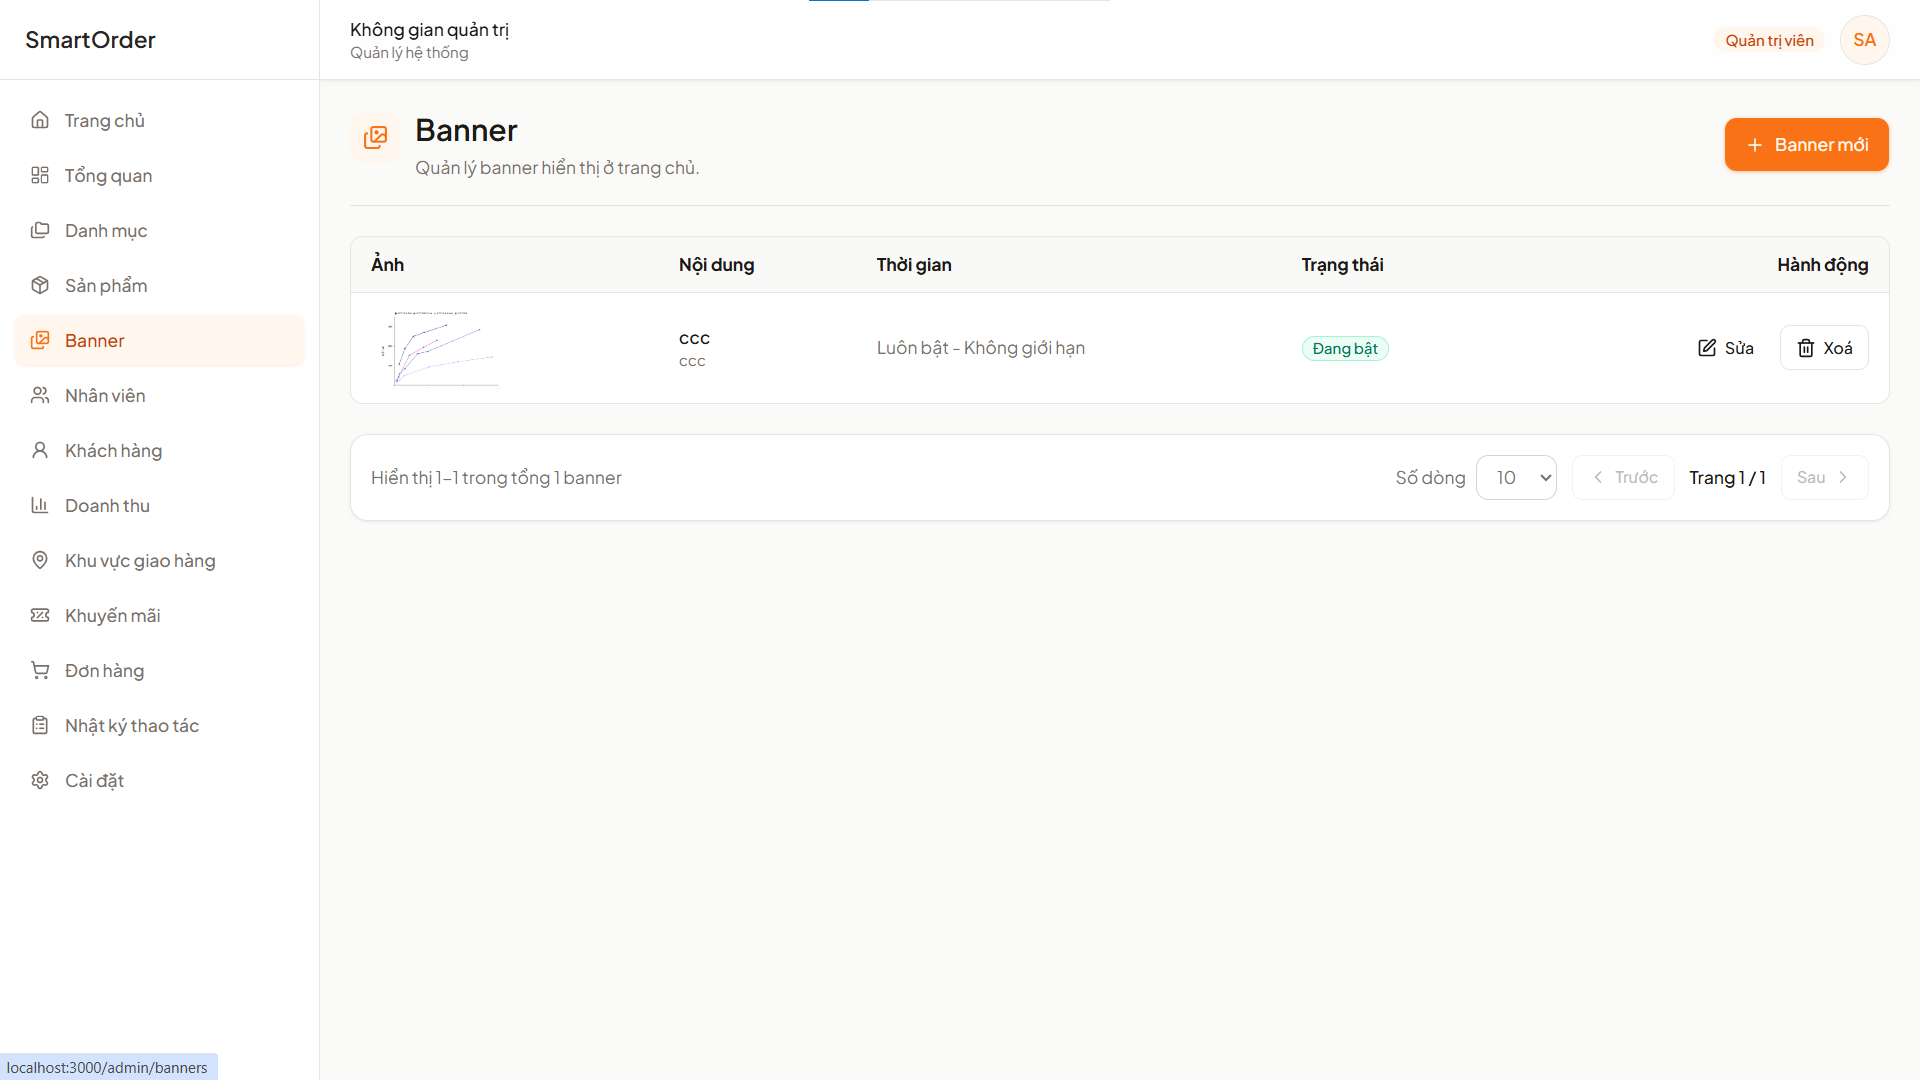Click Hiển thị 1–1 trong tổng 1 banner text
The image size is (1920, 1080).
click(496, 478)
